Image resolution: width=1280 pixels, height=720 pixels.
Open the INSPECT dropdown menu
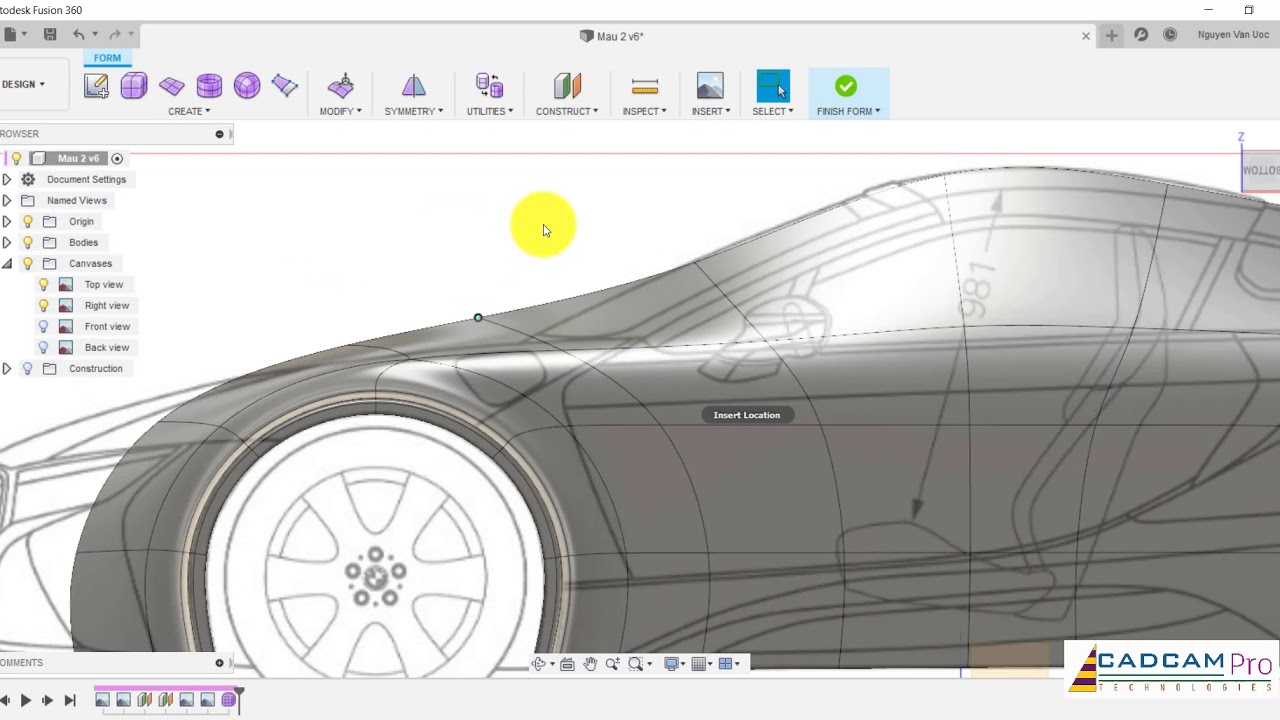point(644,111)
